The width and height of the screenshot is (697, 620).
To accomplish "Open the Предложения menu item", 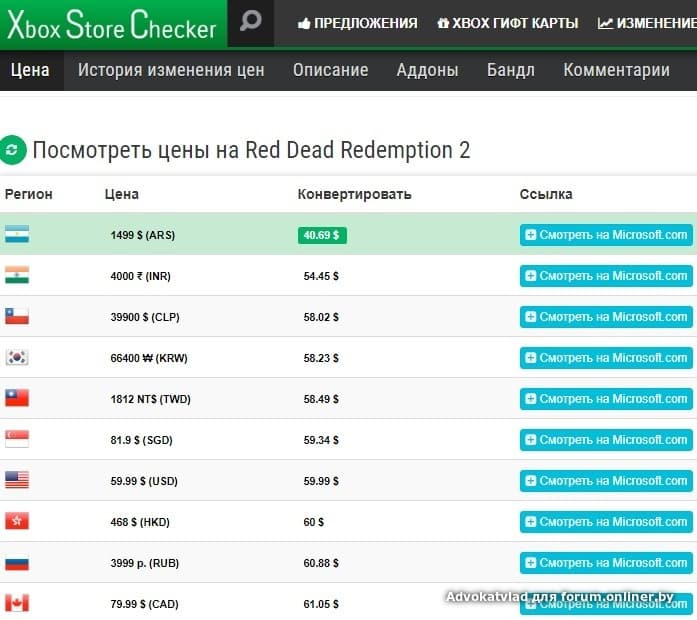I will (x=358, y=23).
